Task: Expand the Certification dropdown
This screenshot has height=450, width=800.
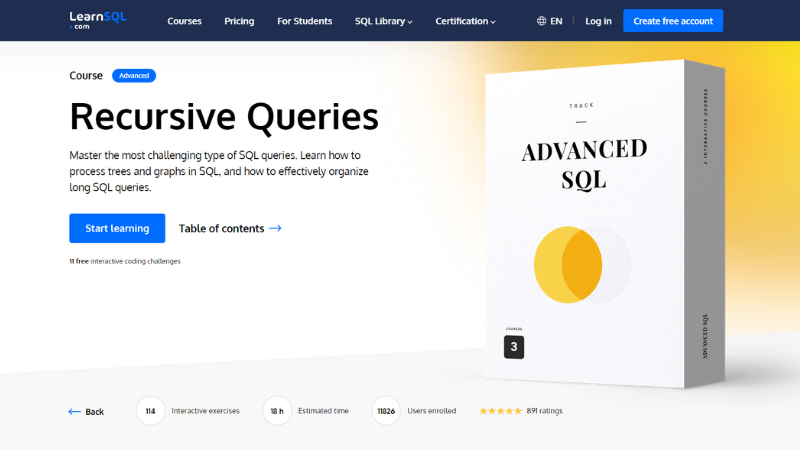Action: click(x=465, y=21)
